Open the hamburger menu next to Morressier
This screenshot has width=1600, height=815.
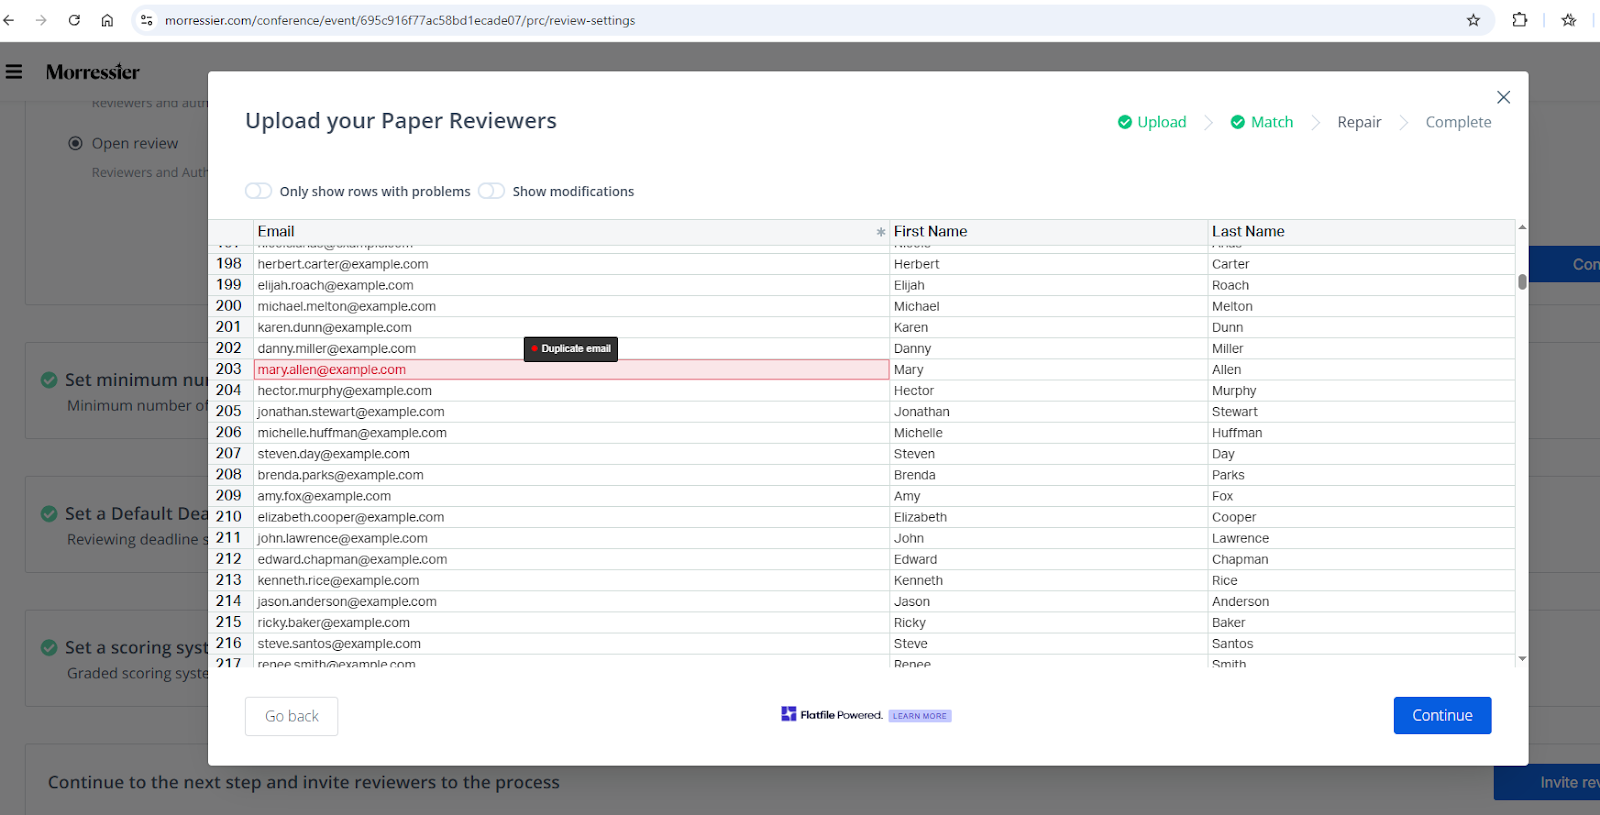point(14,72)
